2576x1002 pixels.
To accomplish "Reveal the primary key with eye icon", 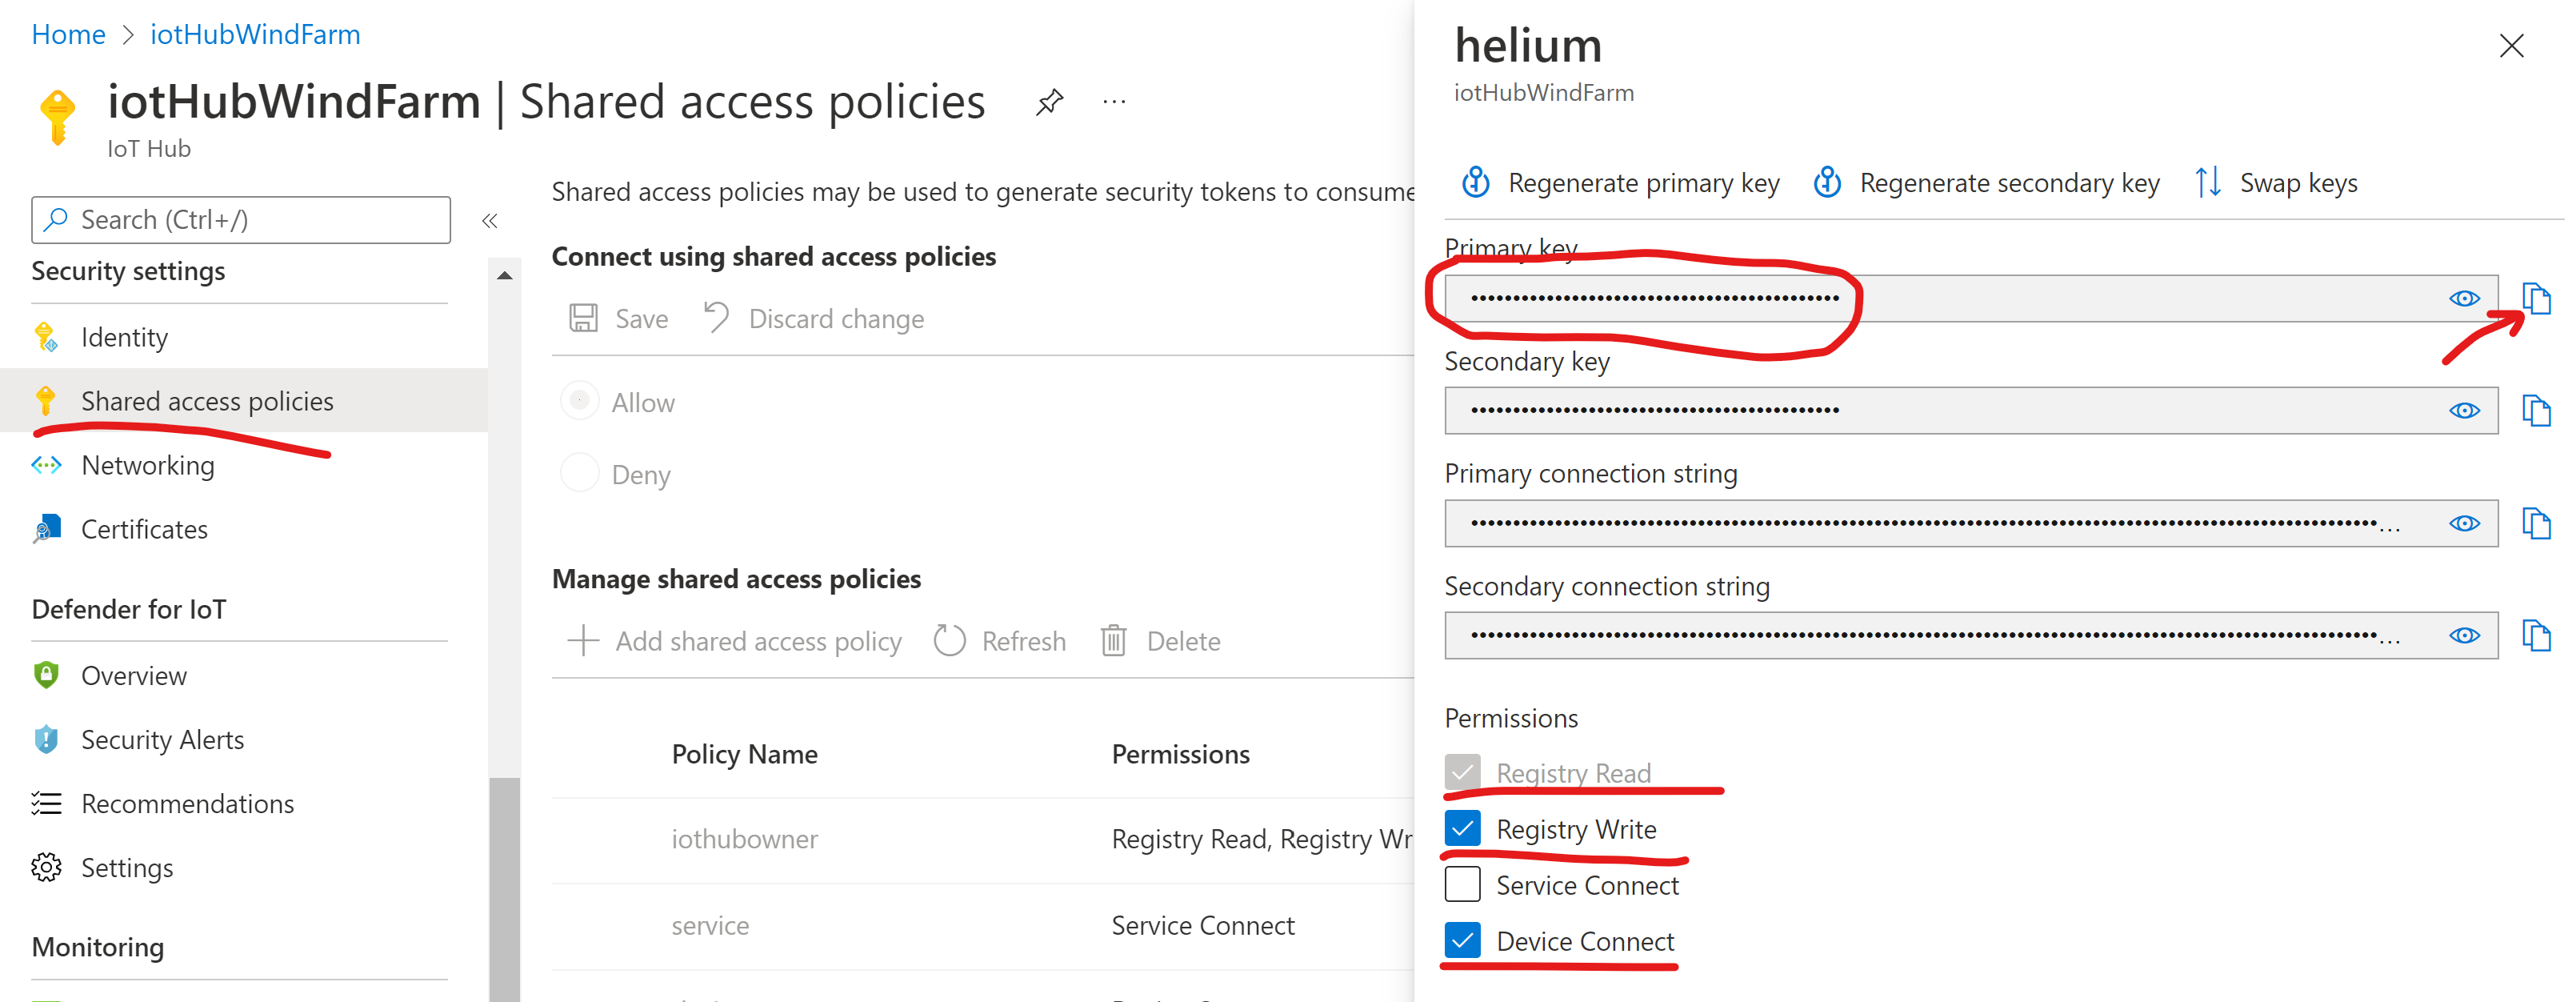I will (x=2464, y=298).
